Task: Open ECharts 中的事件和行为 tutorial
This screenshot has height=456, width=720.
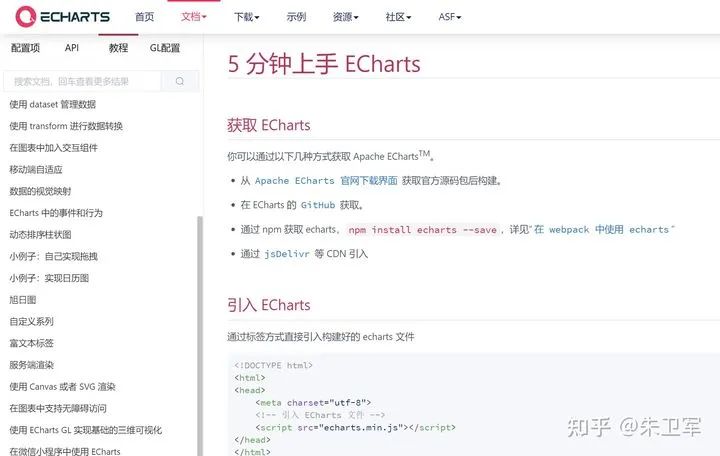Action: pos(56,213)
